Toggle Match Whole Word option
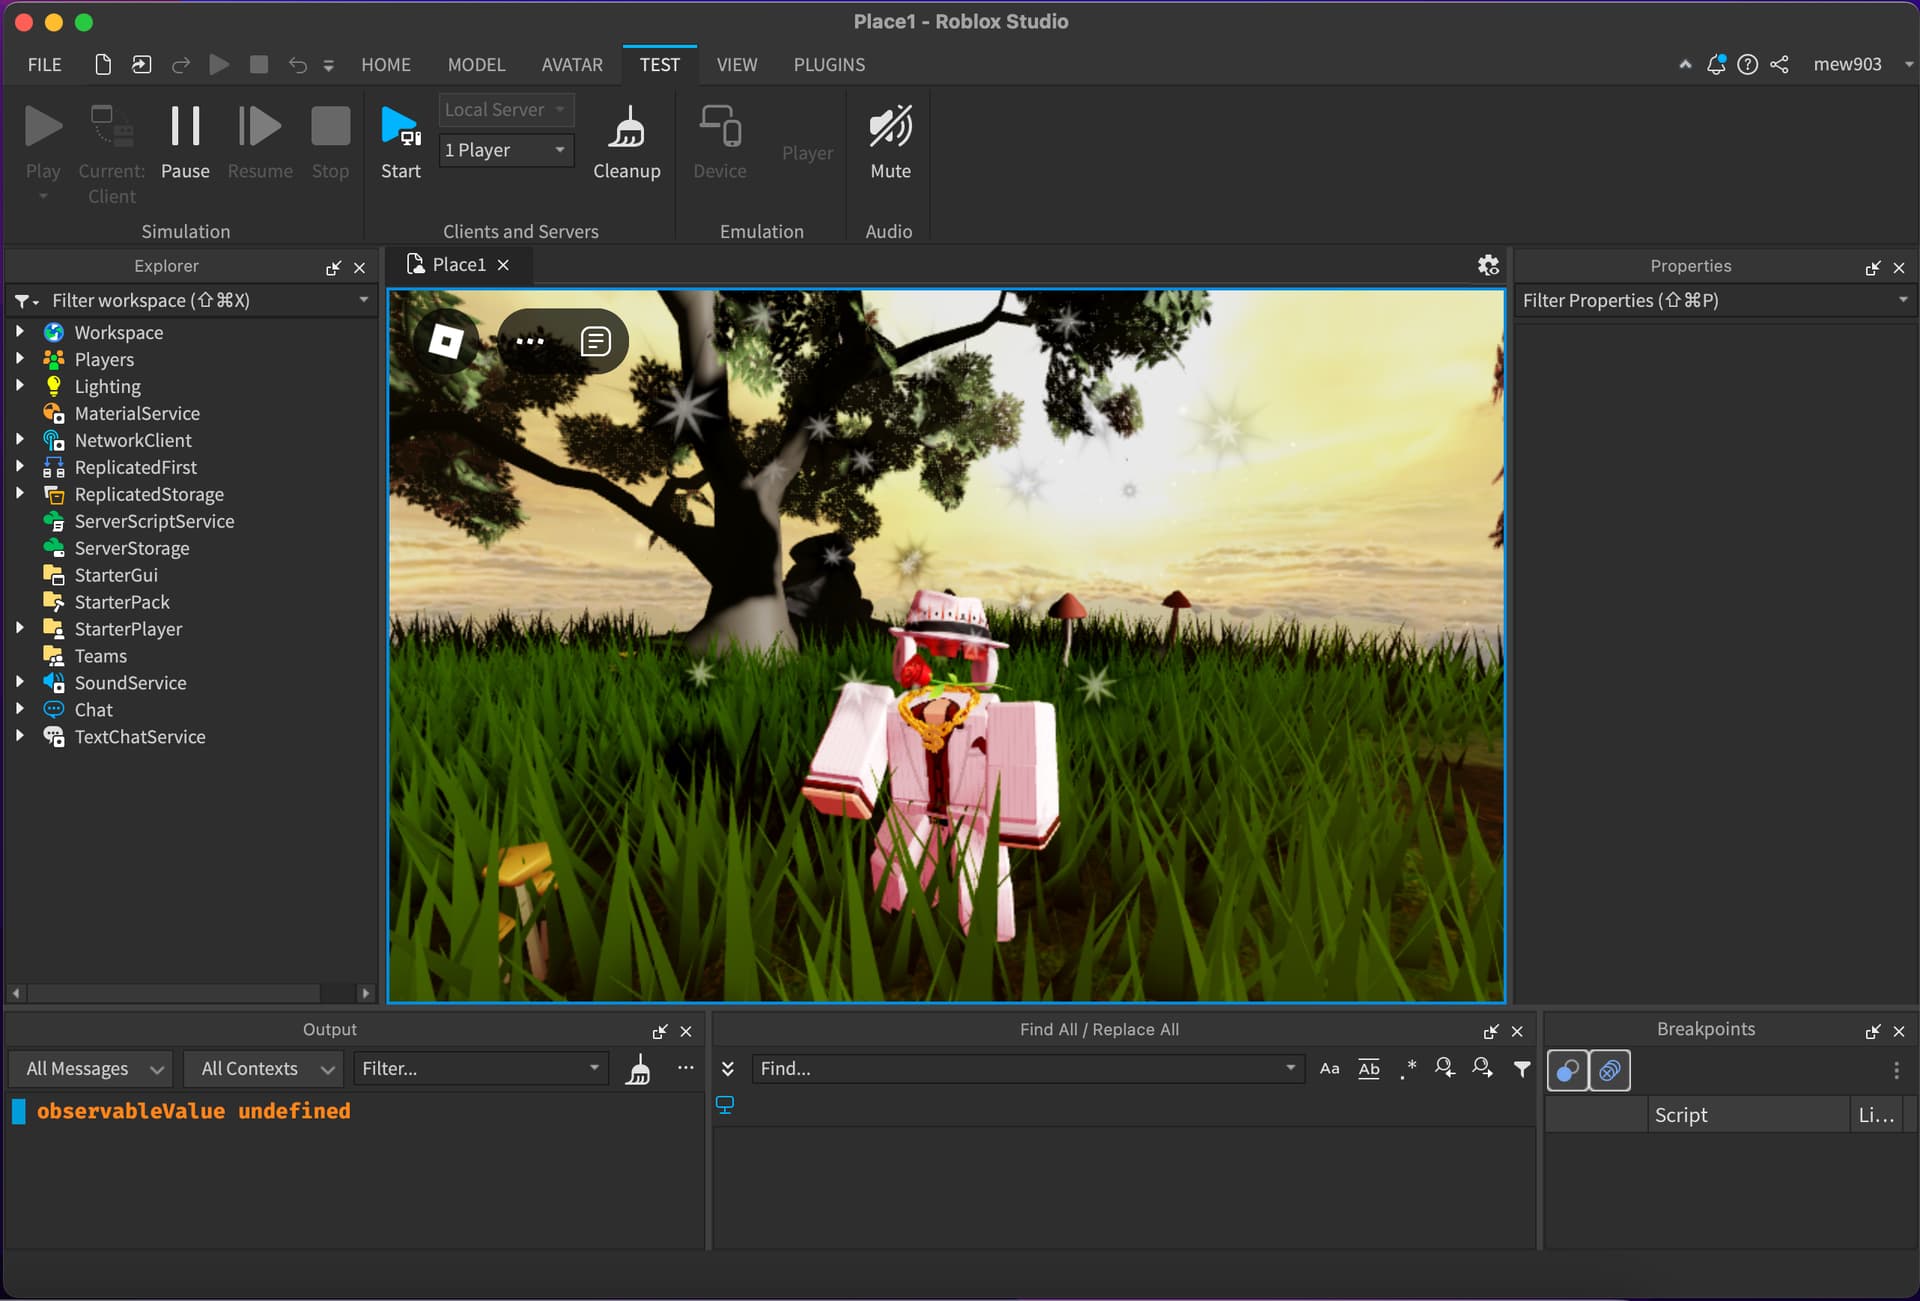1920x1301 pixels. tap(1369, 1069)
